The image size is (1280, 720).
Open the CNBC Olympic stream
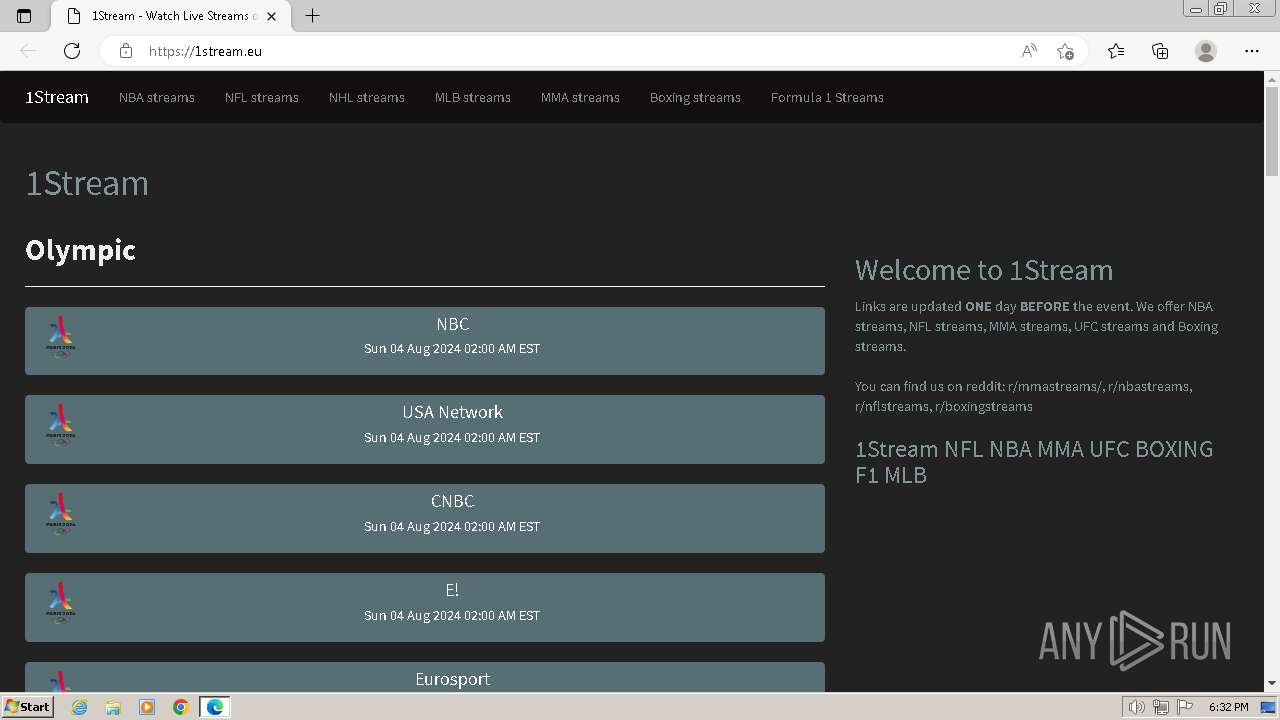[x=425, y=518]
